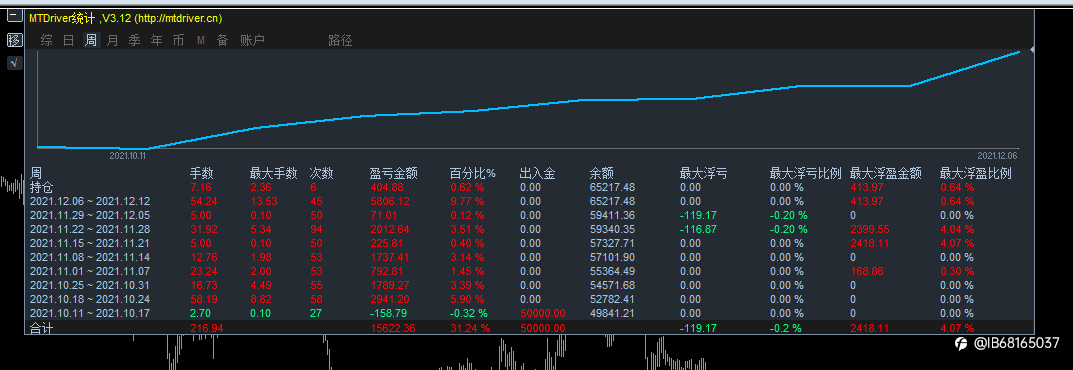The image size is (1073, 370).
Task: Open the 月 monthly tab
Action: [x=112, y=40]
